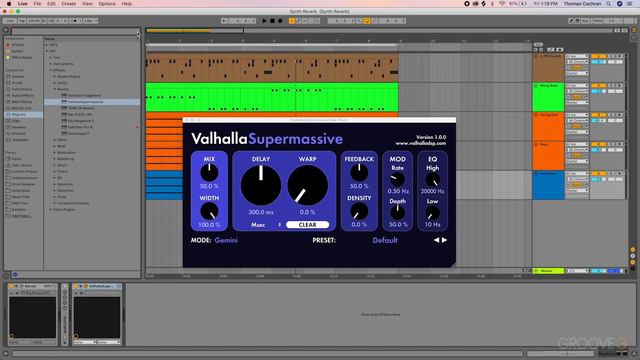Open the Packs place icon

8,159
